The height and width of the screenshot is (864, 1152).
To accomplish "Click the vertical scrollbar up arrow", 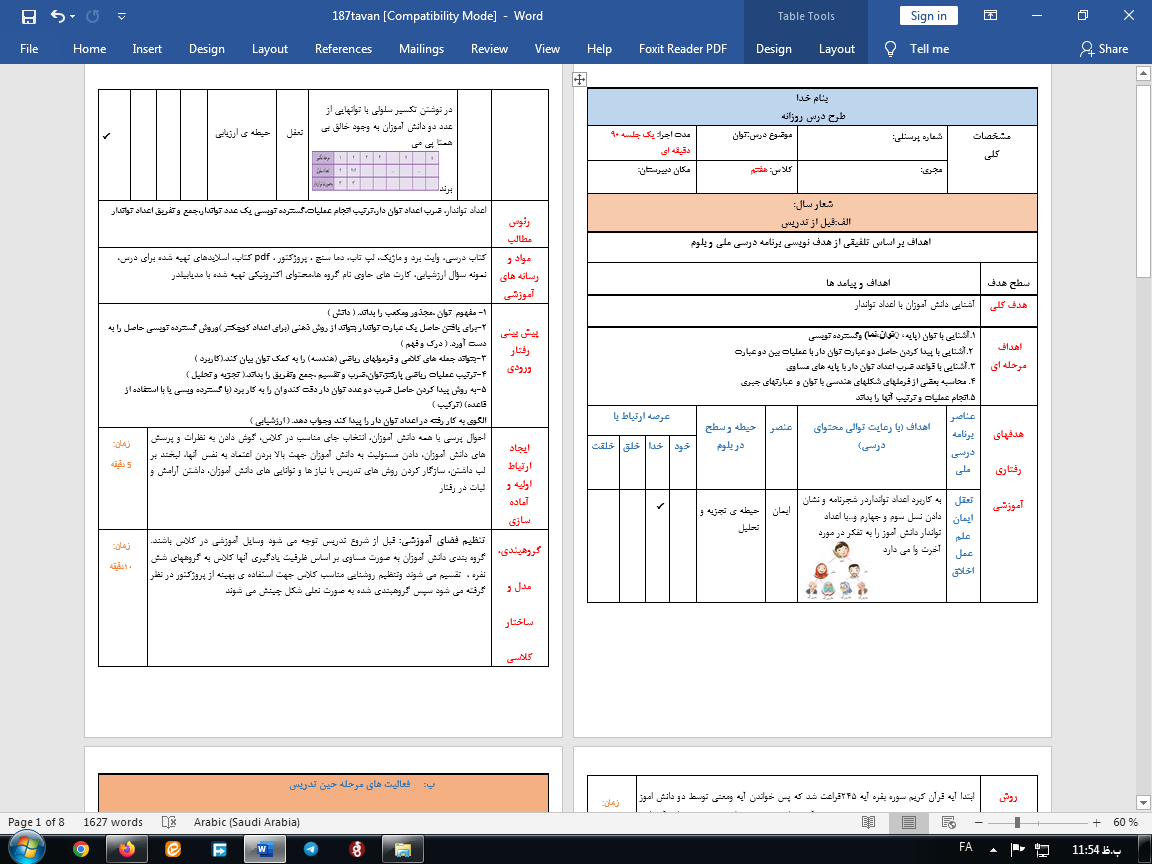I will 1143,73.
